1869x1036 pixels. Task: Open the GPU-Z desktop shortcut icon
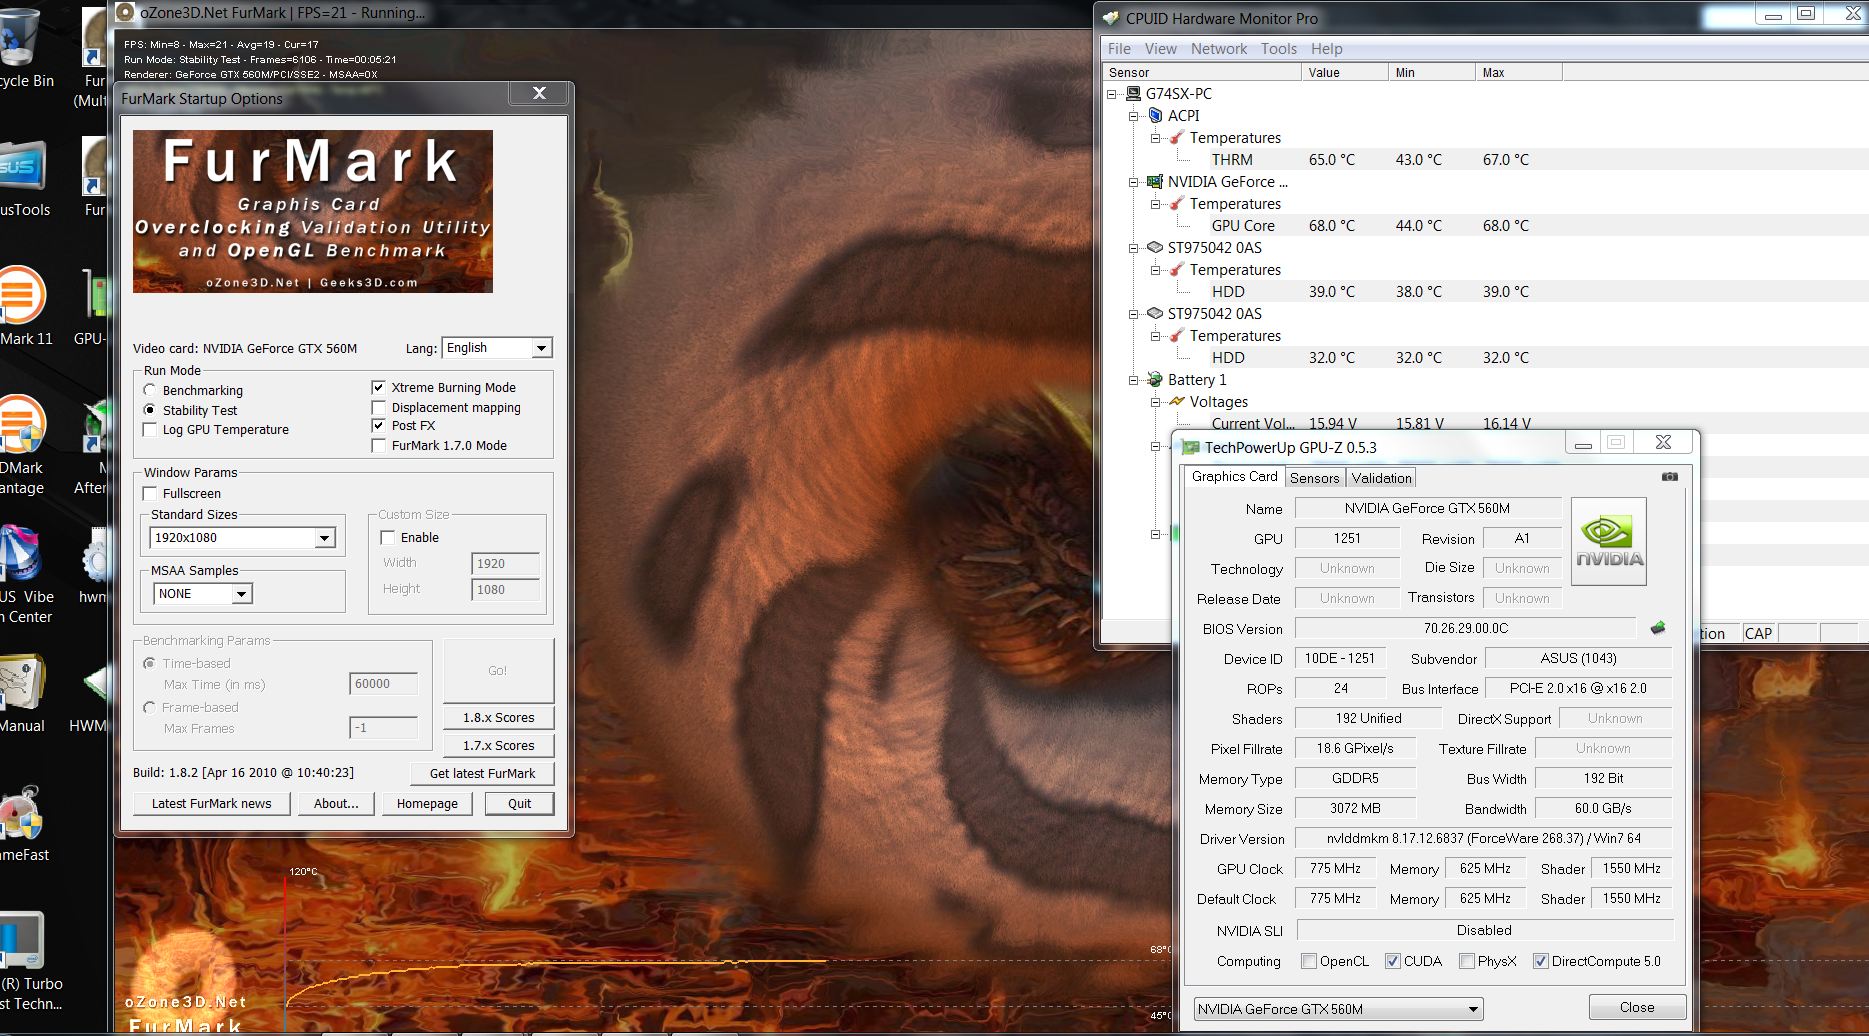point(95,295)
